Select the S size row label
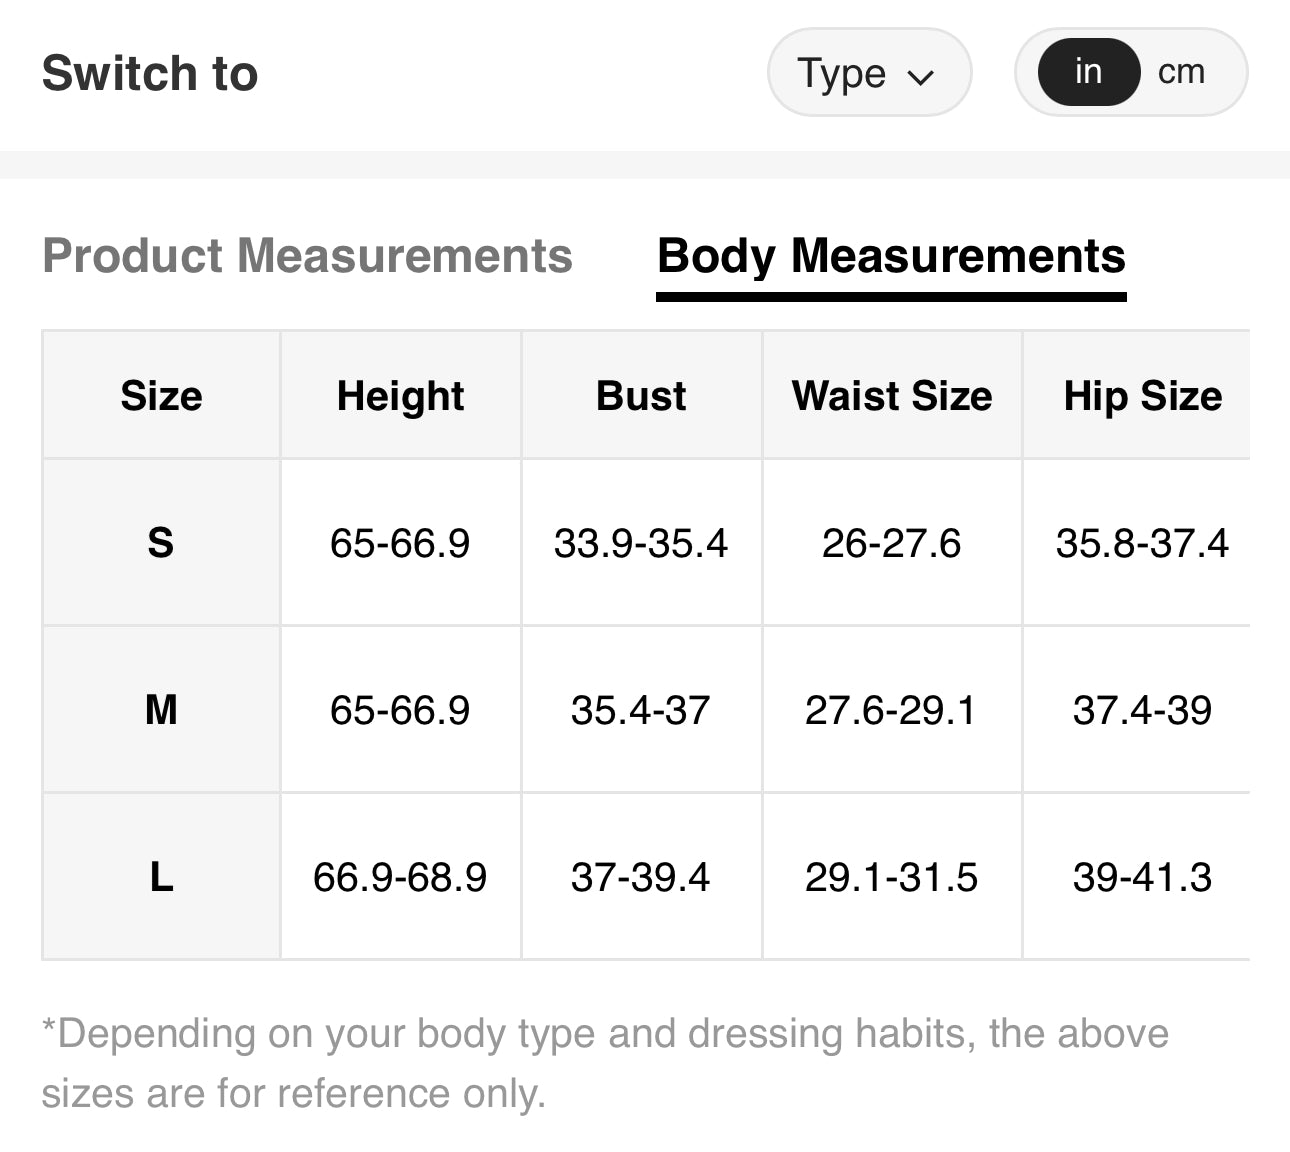This screenshot has width=1290, height=1152. [161, 543]
